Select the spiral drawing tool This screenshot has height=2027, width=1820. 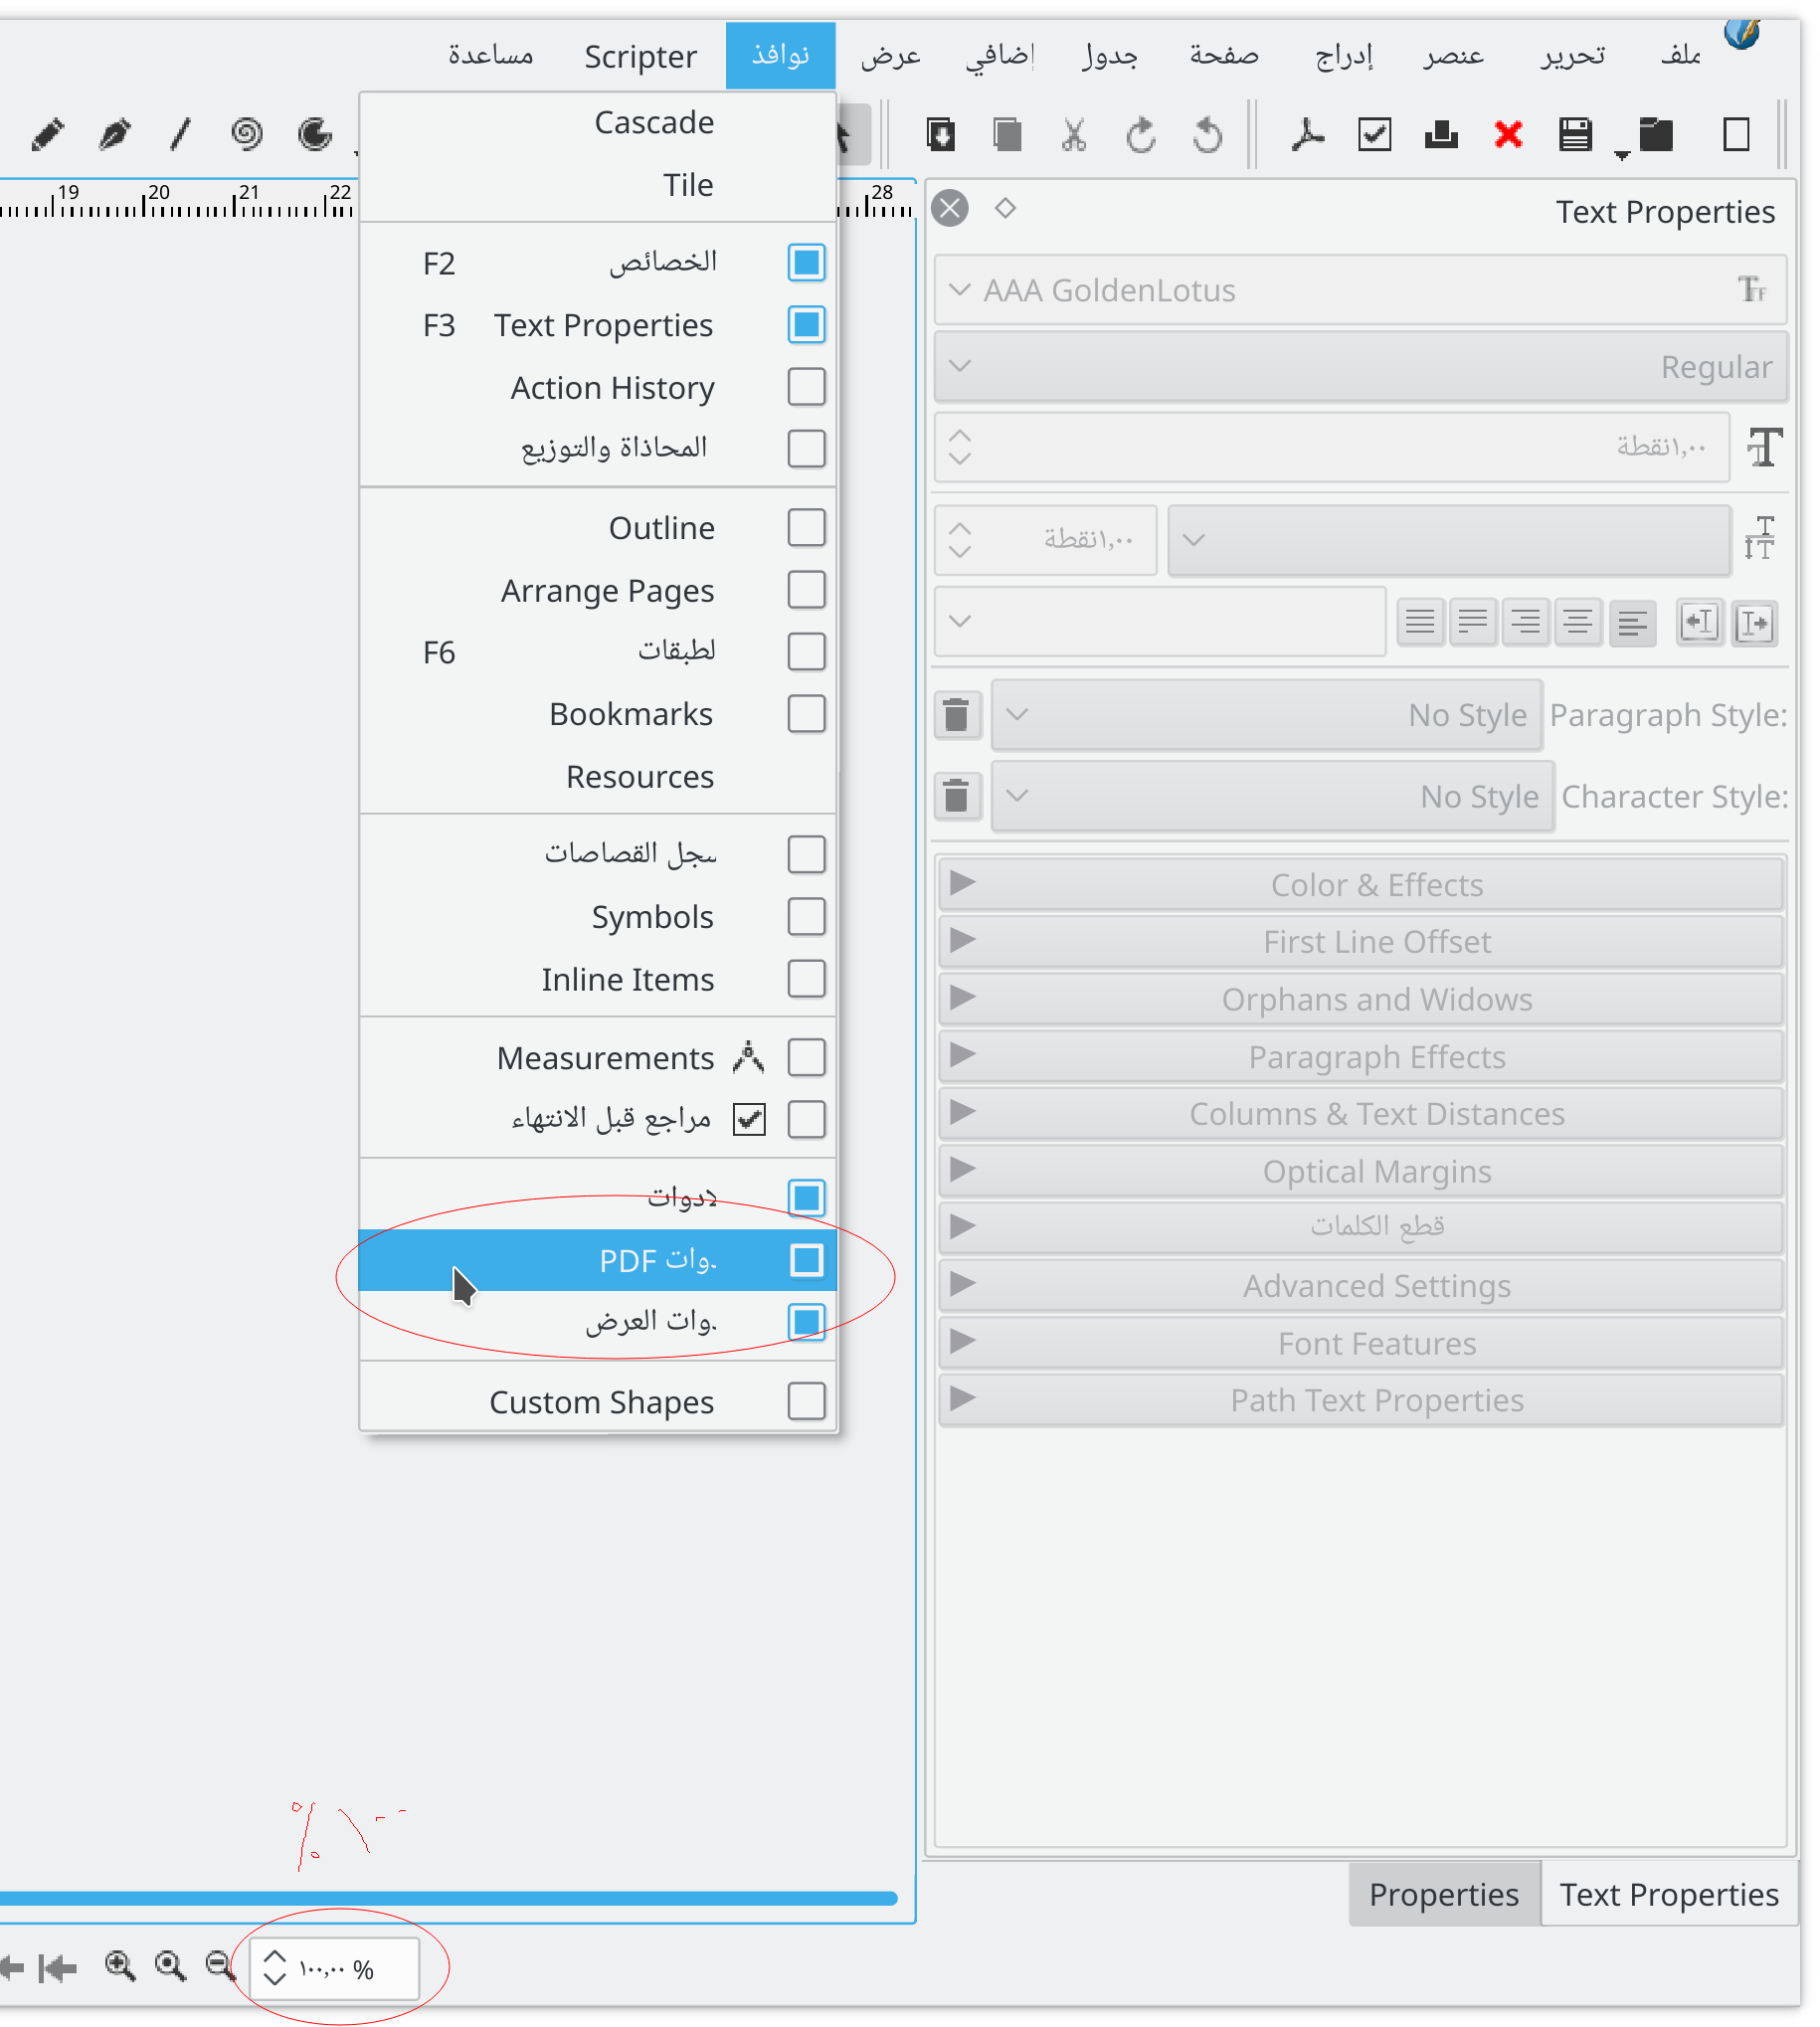(x=246, y=134)
